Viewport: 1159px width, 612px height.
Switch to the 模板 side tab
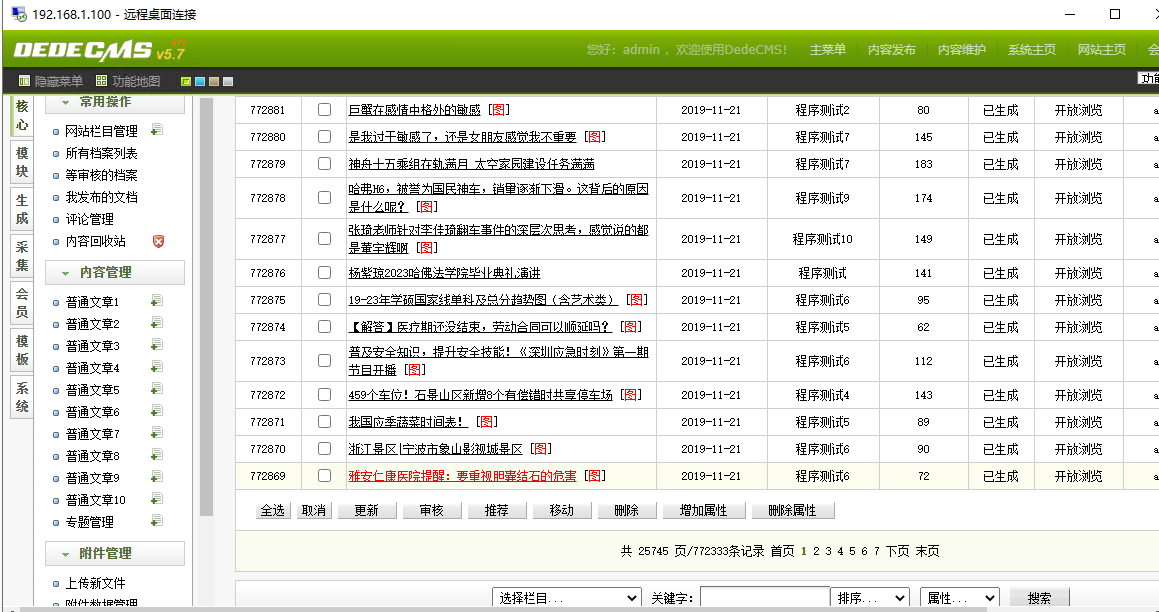pos(22,349)
